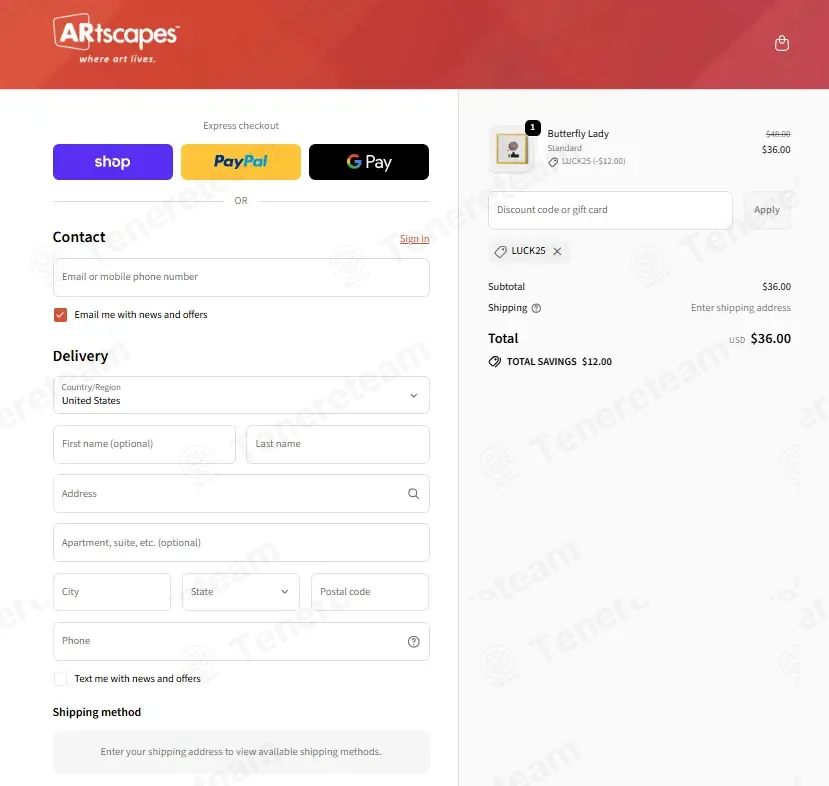Open the shopping bag cart icon
The width and height of the screenshot is (829, 786).
(x=781, y=43)
